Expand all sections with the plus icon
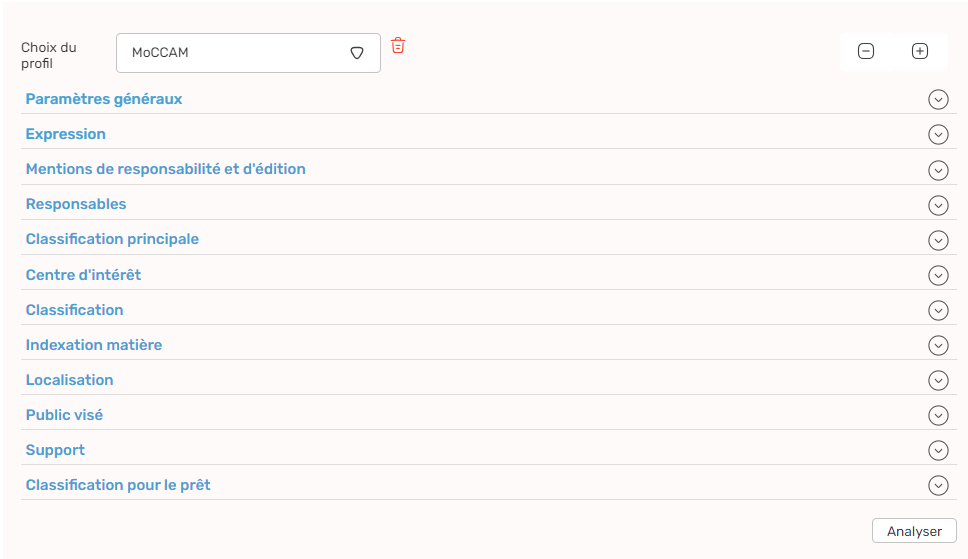Viewport: 968px width, 559px height. [x=919, y=51]
